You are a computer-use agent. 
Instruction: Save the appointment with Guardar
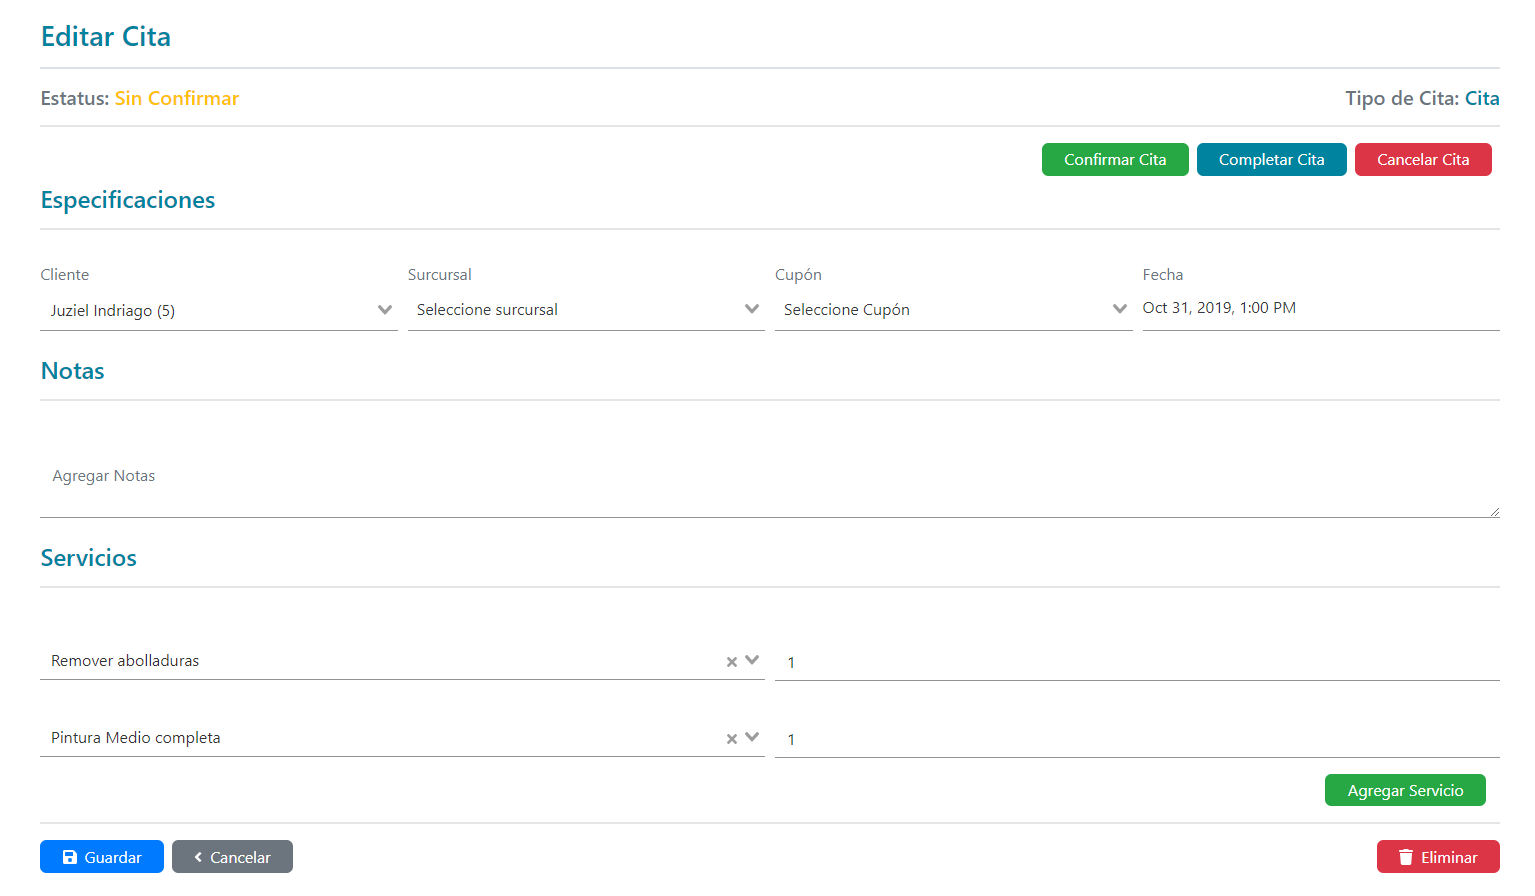102,857
